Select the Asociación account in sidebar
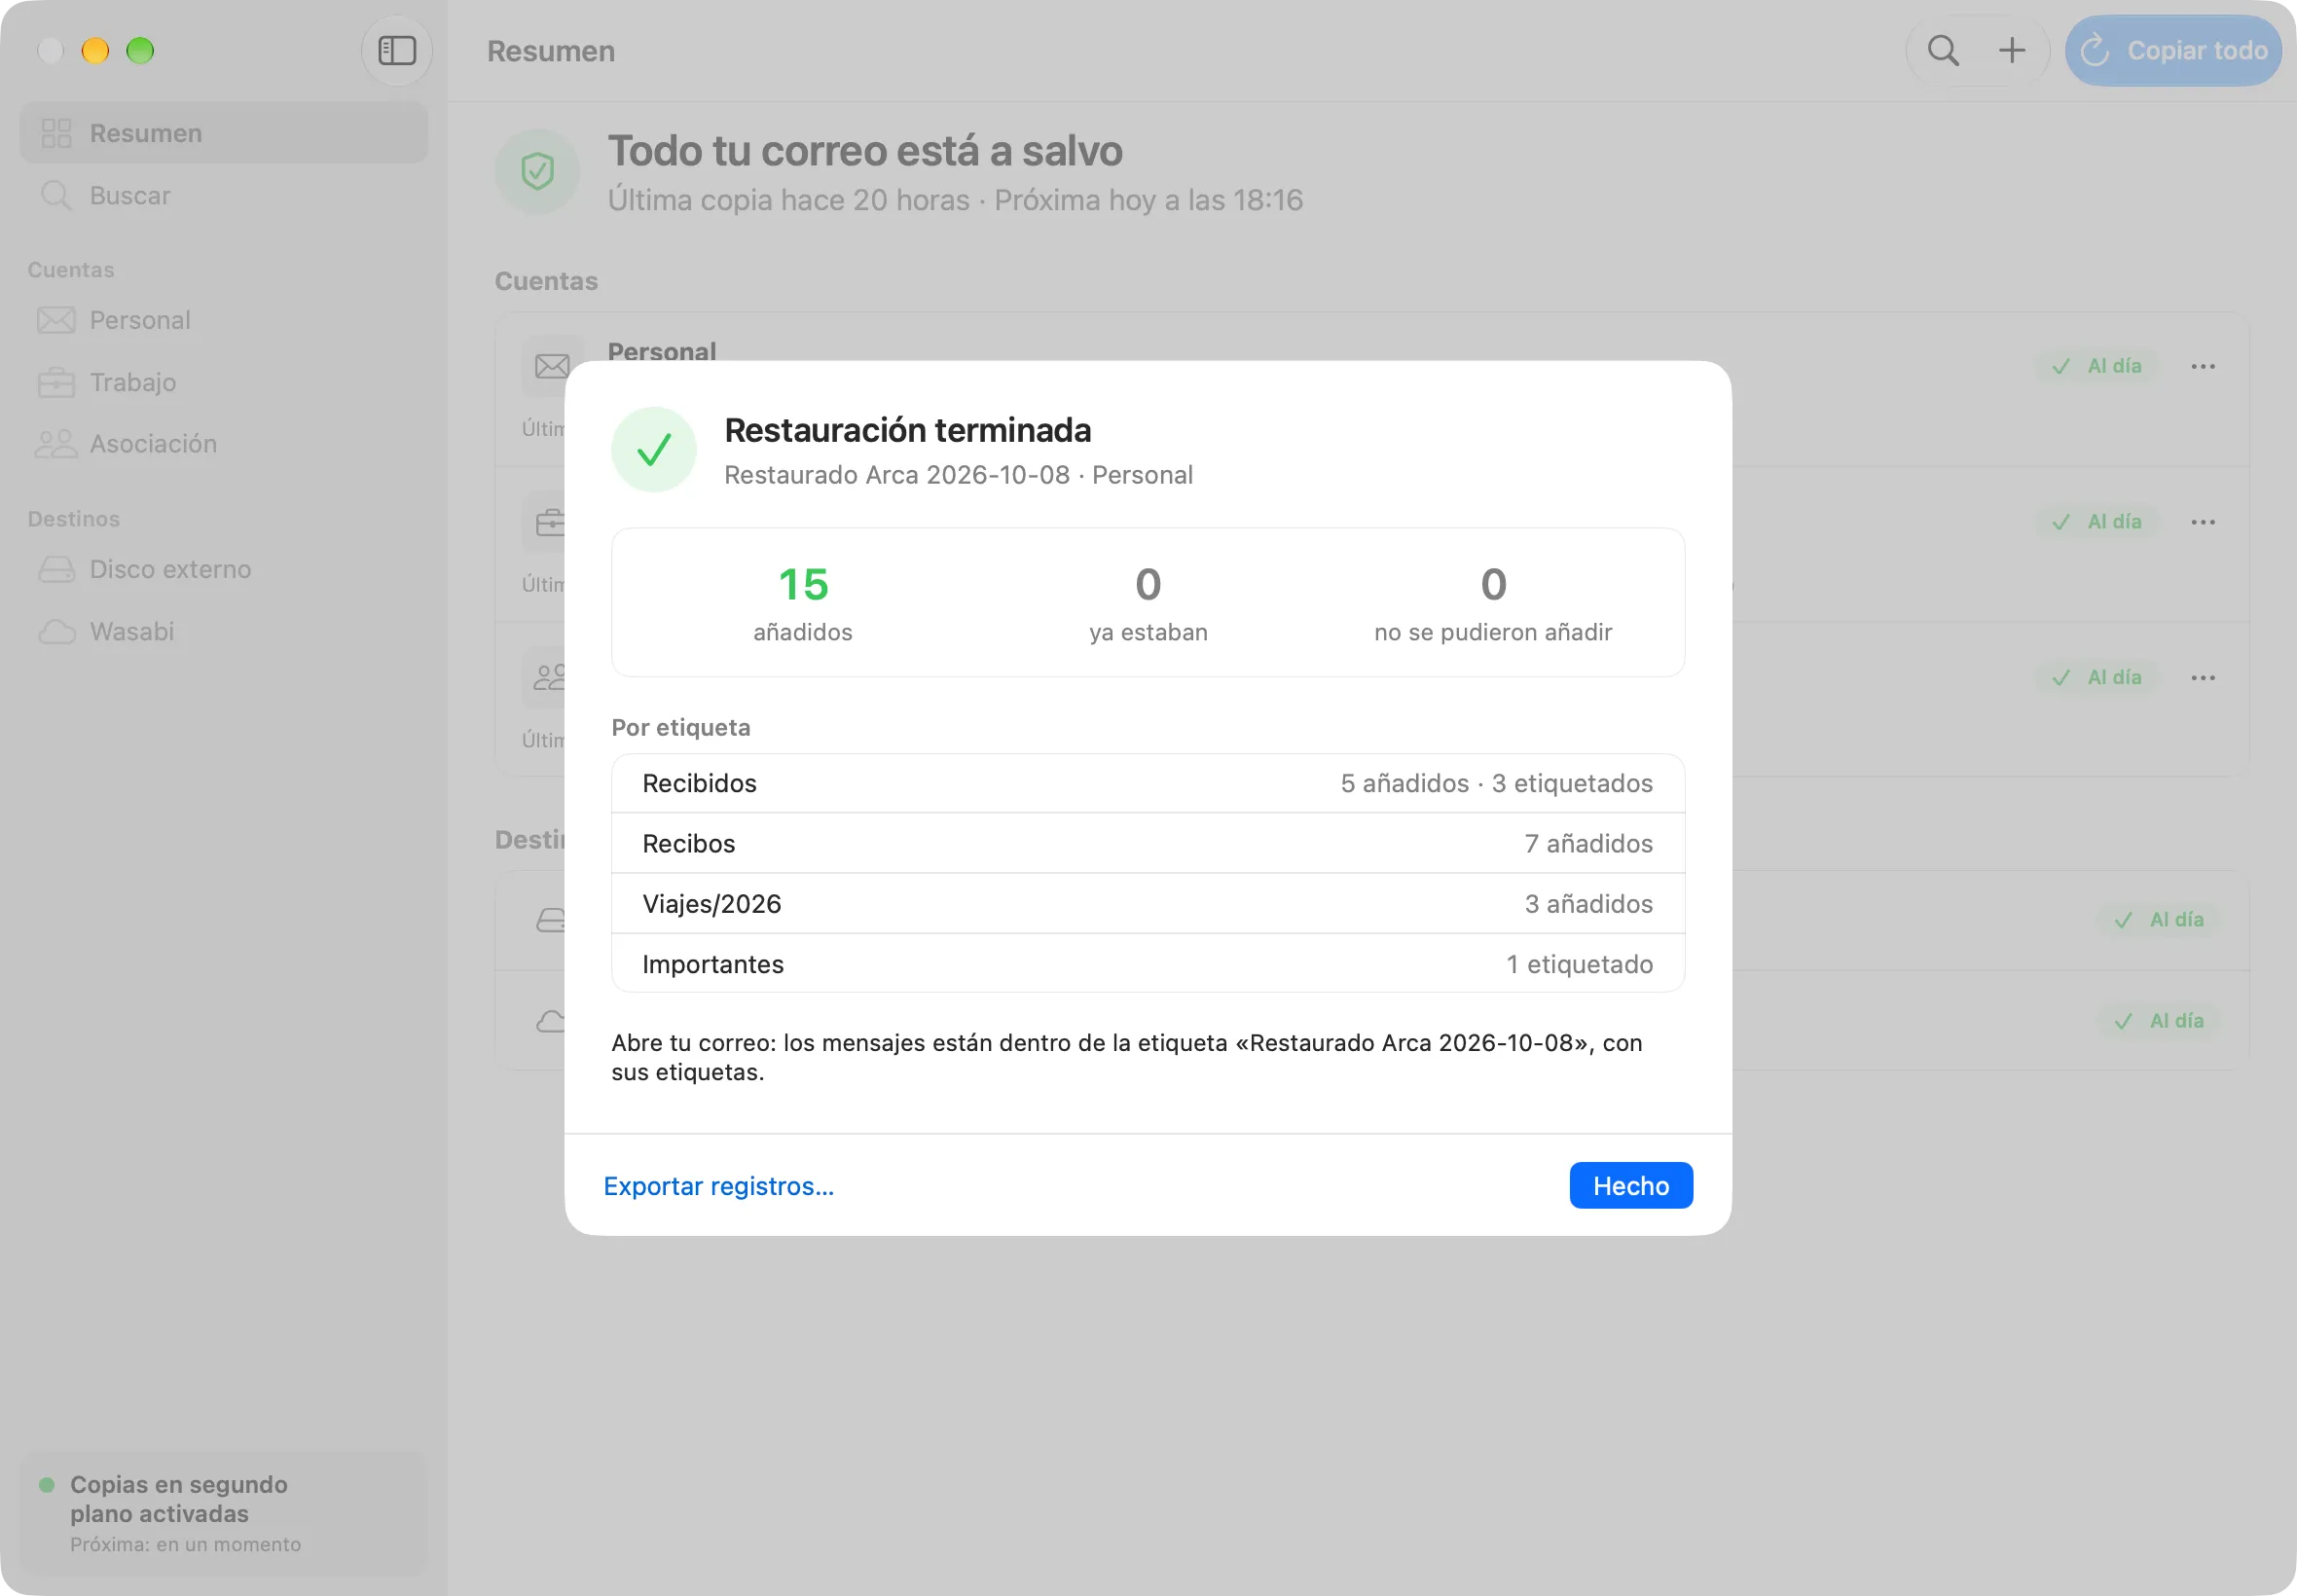 [x=224, y=444]
